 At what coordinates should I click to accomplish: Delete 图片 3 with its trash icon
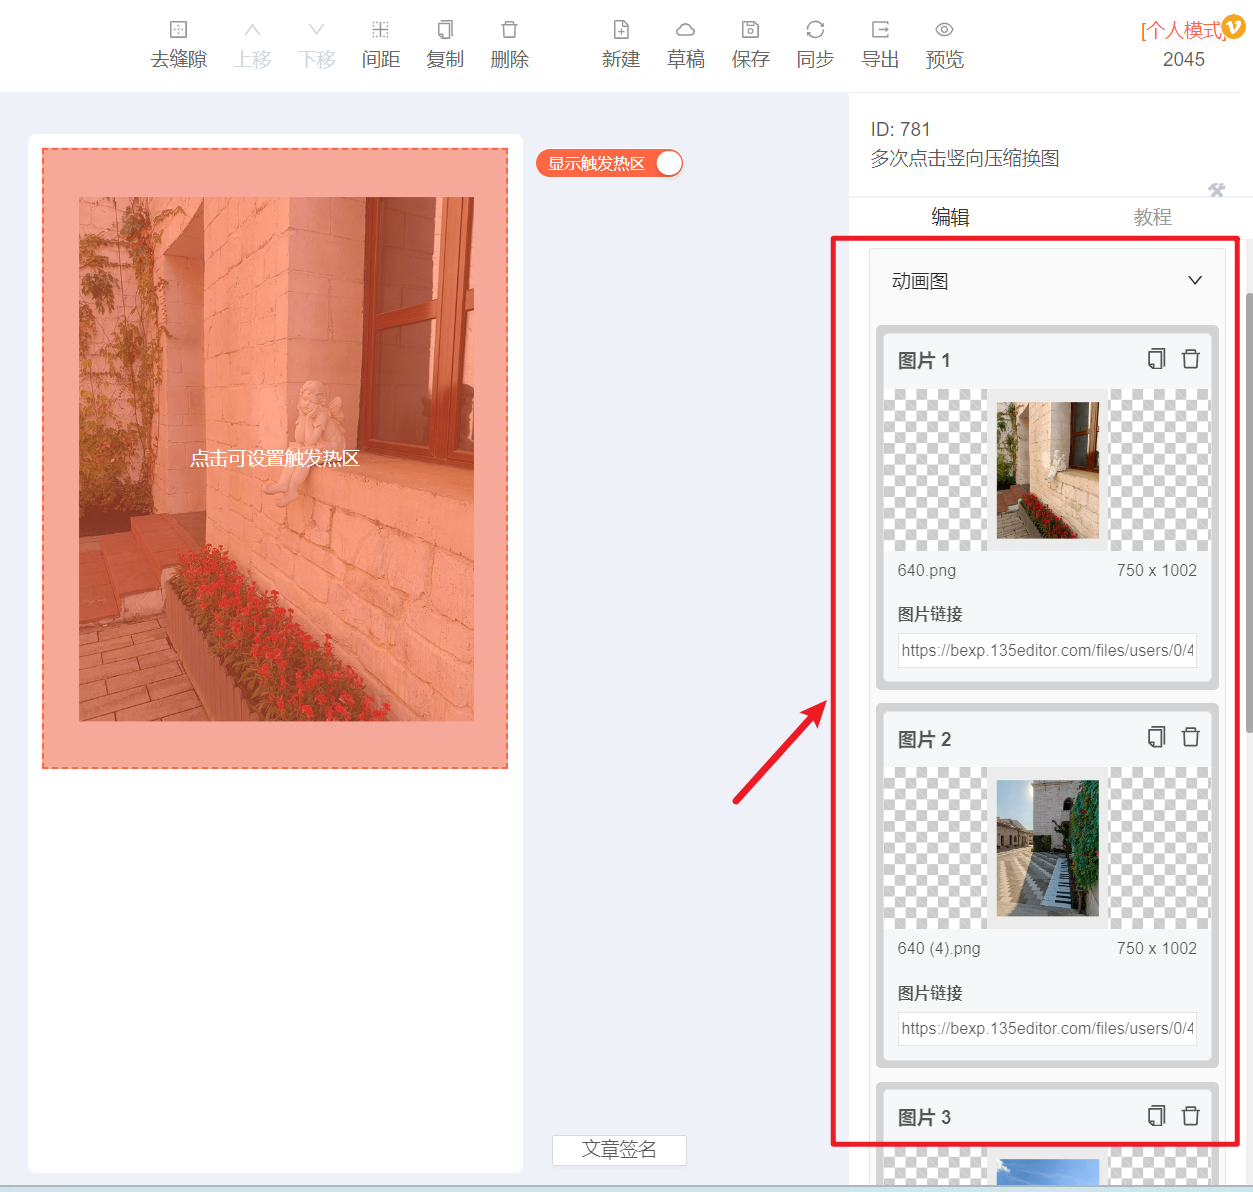(1190, 1116)
